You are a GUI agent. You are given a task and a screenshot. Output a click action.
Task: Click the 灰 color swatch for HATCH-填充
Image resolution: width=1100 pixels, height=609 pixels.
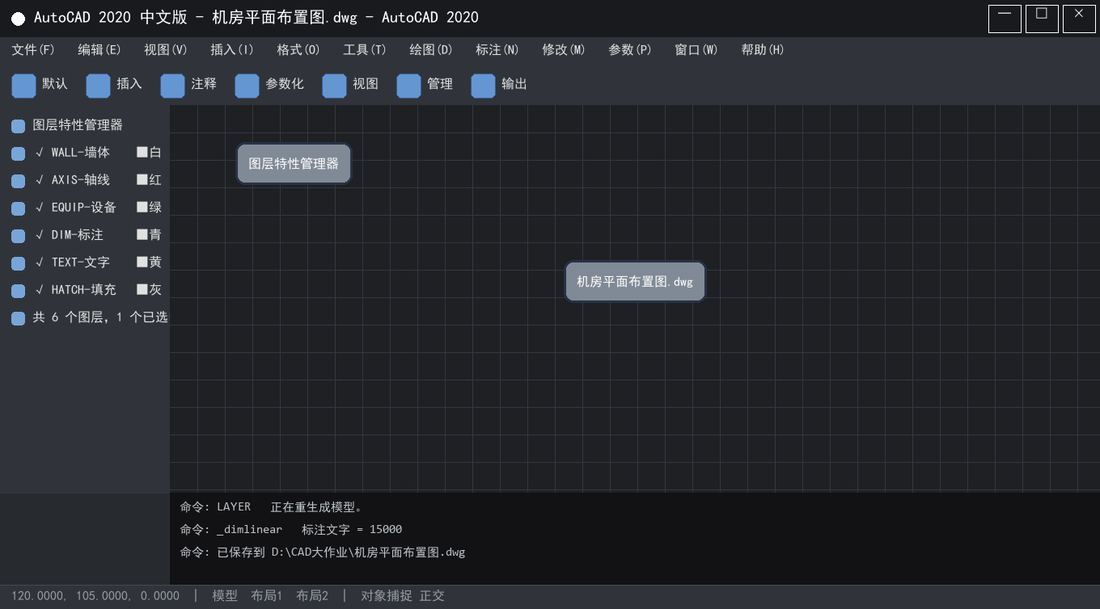(x=142, y=289)
